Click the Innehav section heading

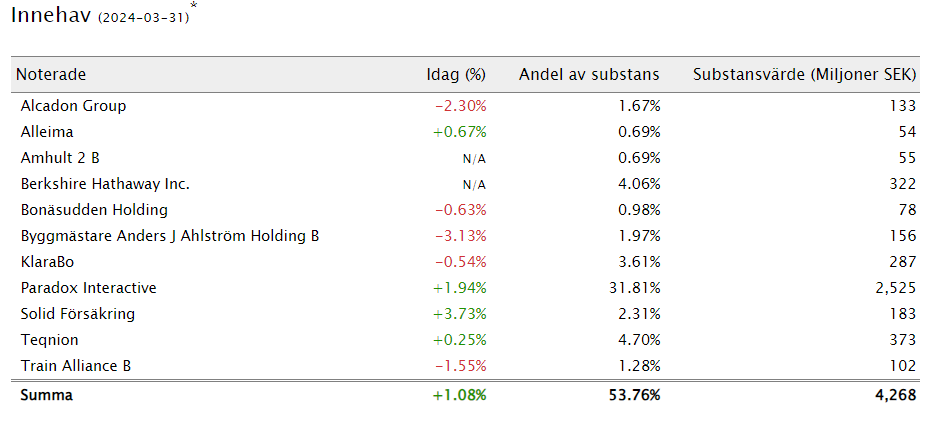point(51,15)
